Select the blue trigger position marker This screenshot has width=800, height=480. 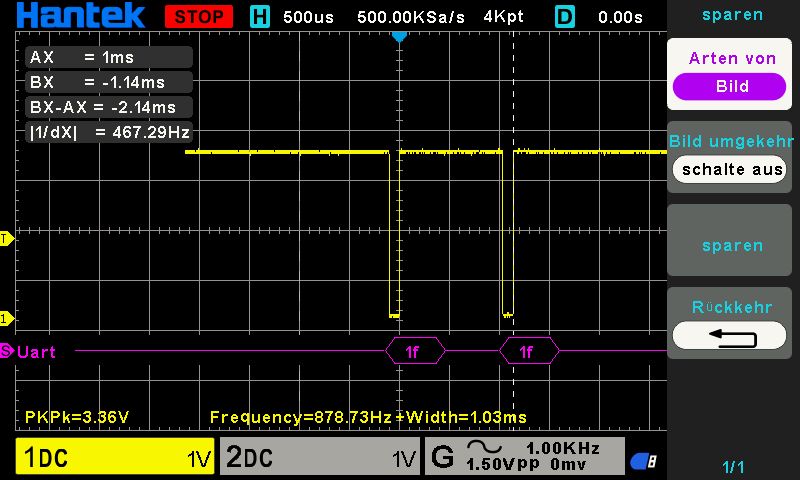[399, 37]
